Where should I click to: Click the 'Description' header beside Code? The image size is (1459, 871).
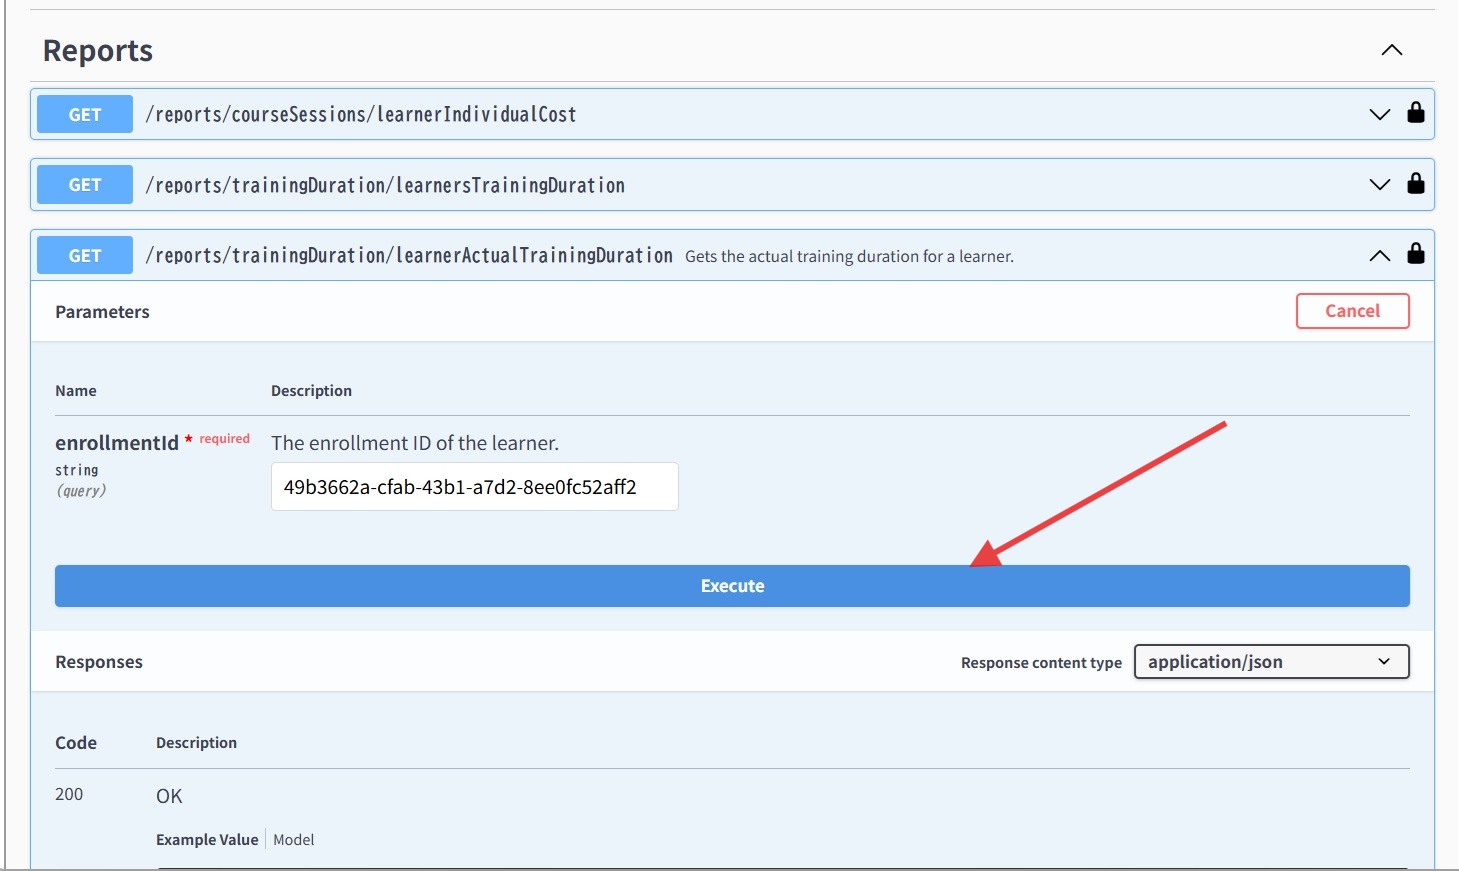pyautogui.click(x=196, y=743)
